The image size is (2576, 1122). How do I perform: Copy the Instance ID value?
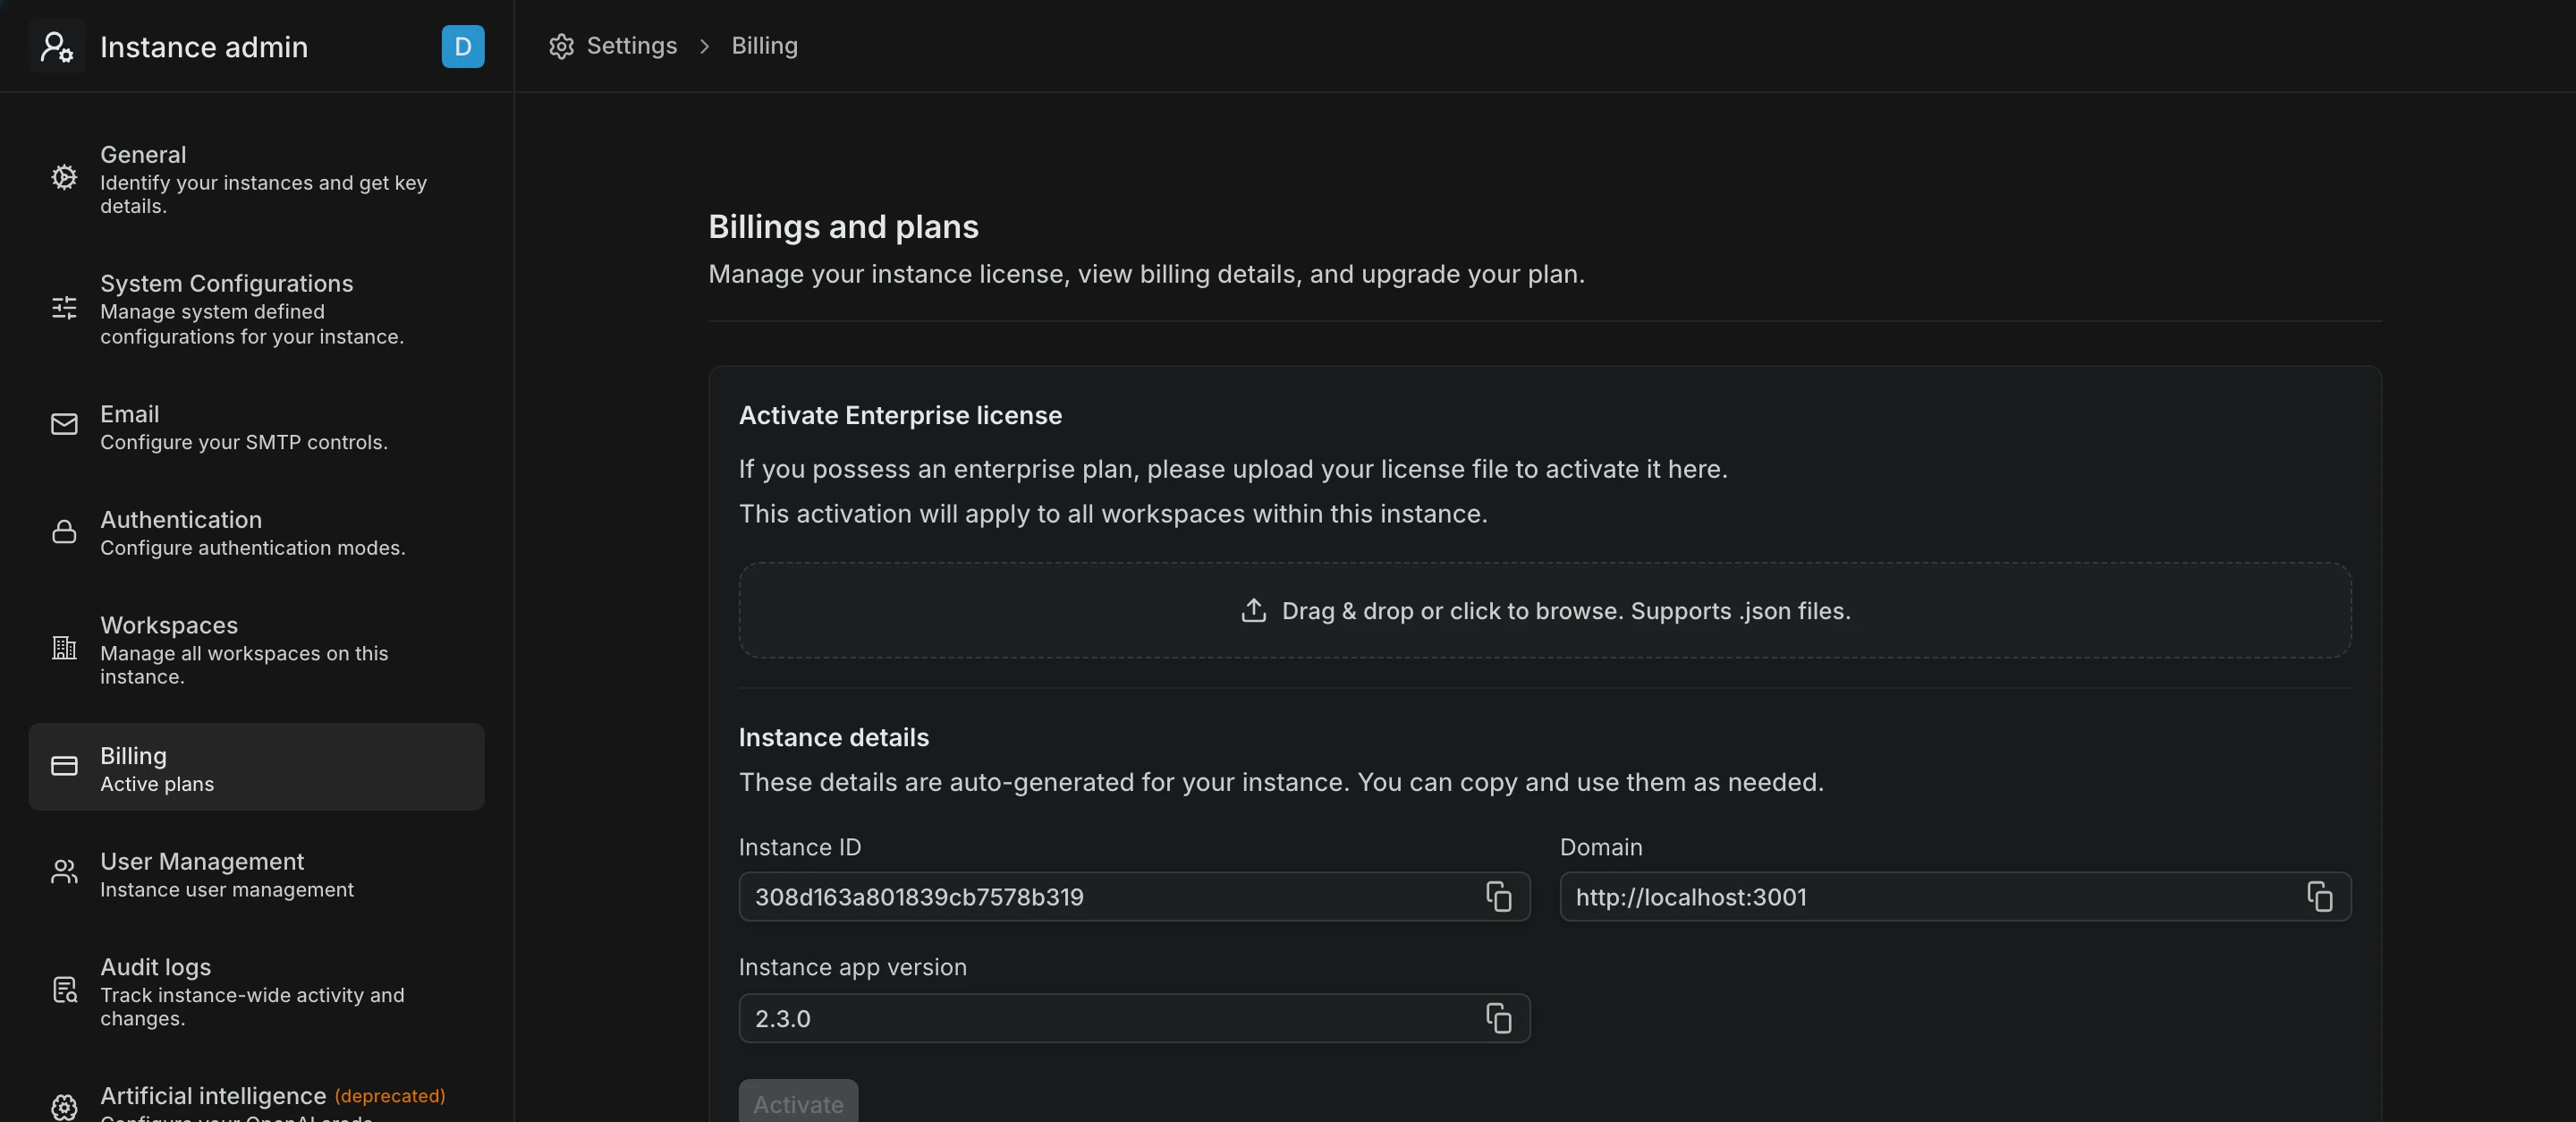click(1498, 897)
